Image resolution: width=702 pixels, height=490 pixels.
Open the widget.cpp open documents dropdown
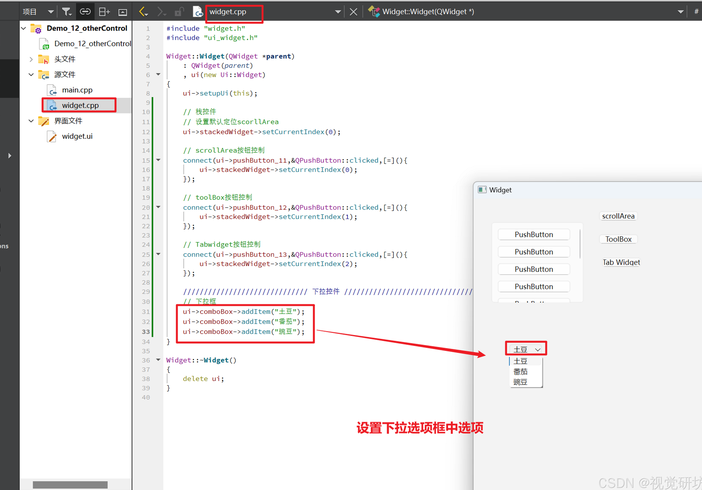338,12
